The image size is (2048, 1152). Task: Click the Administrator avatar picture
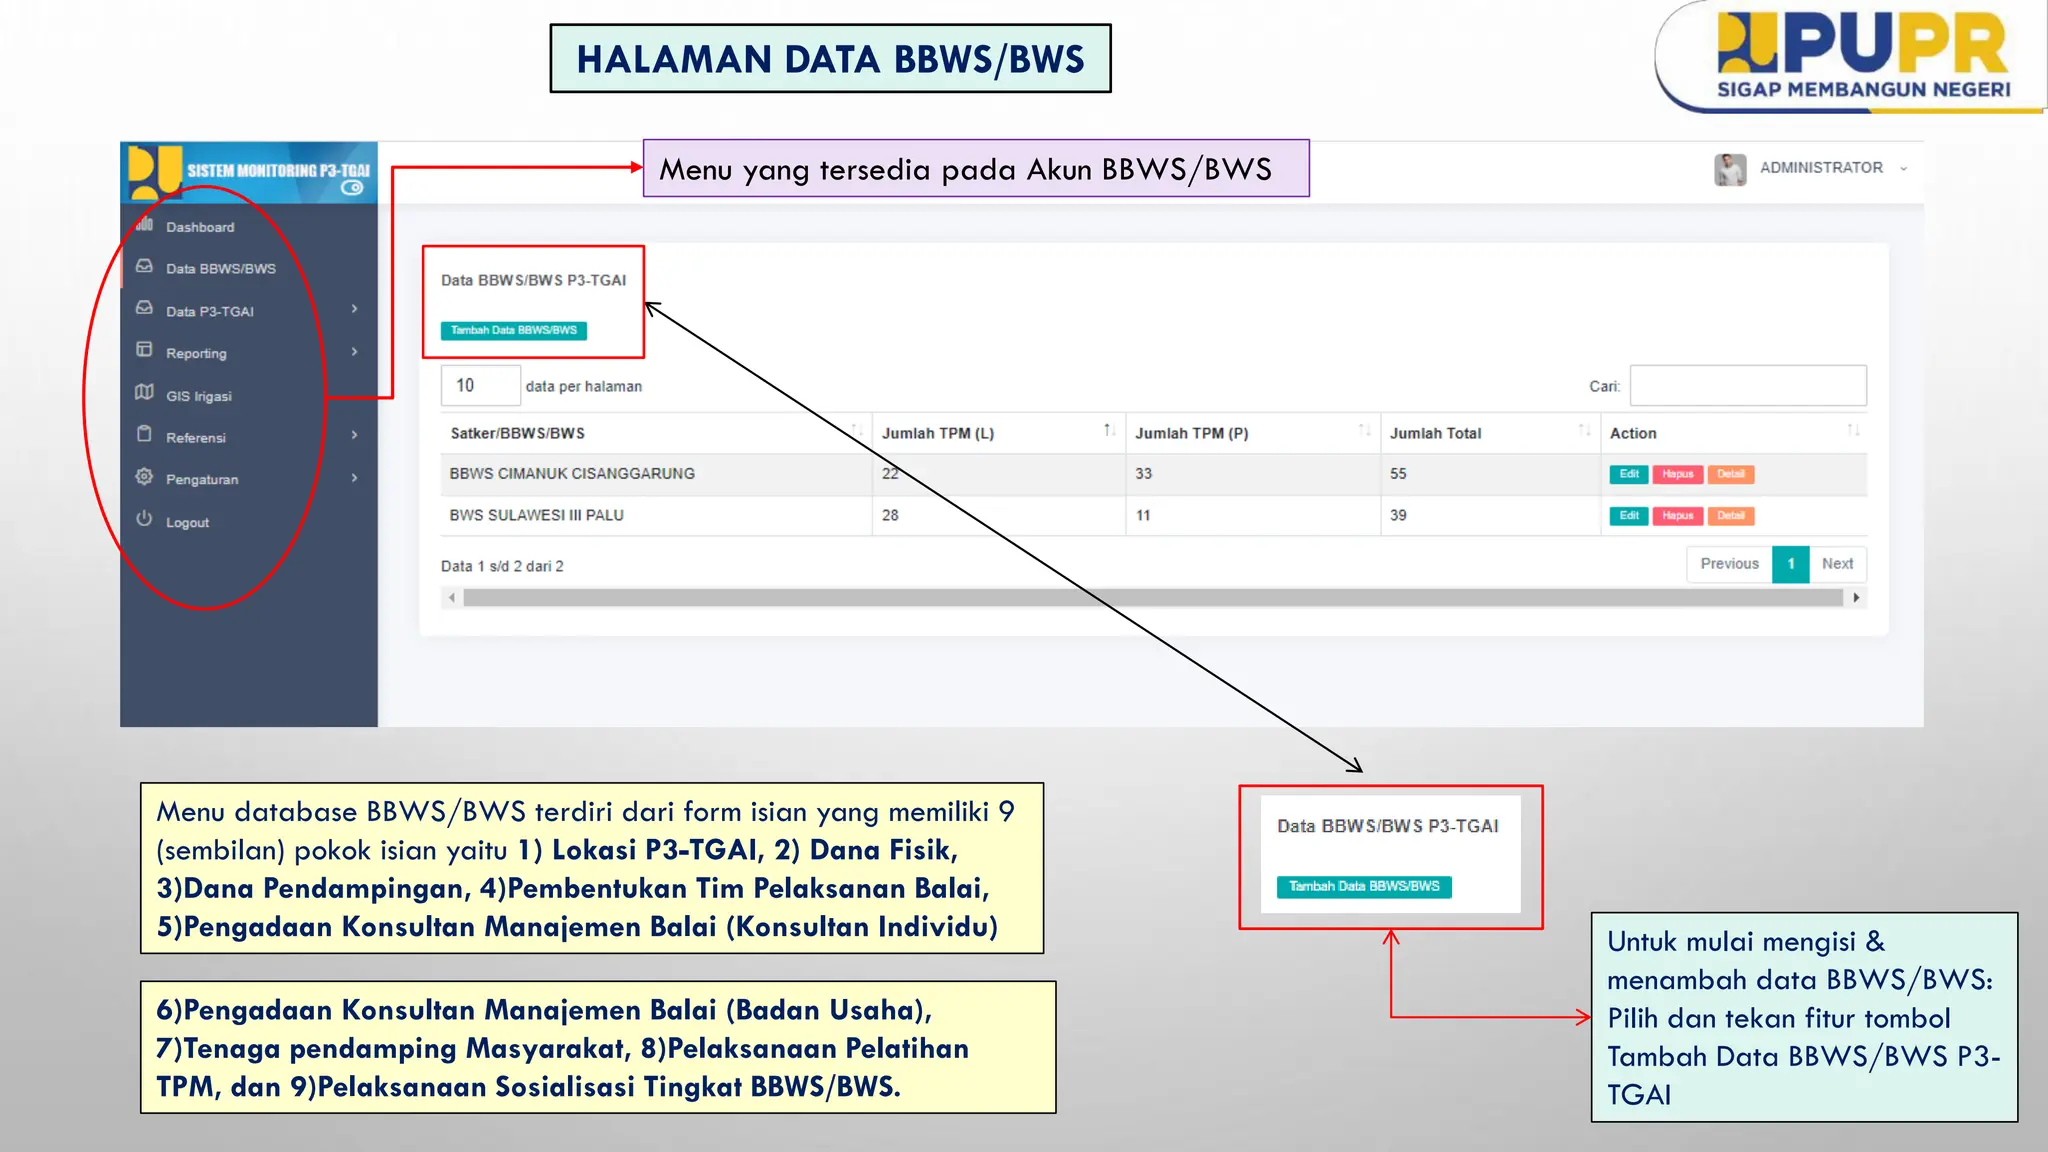(x=1730, y=169)
